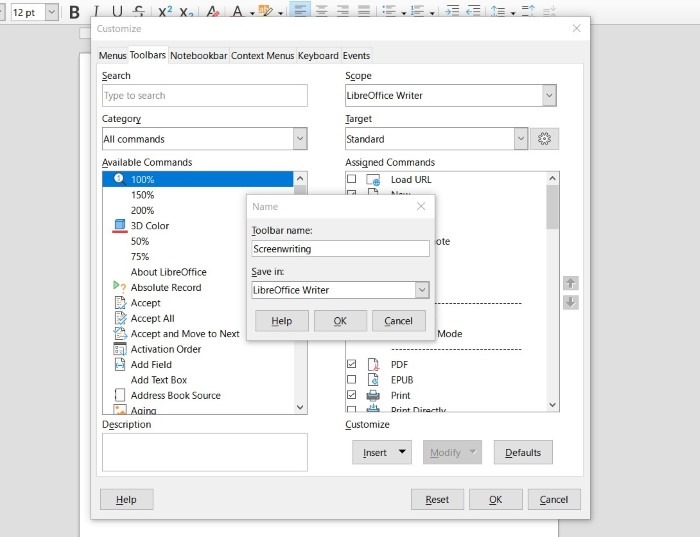This screenshot has width=700, height=537.
Task: Select About LibreOffice in Available Commands
Action: coord(168,272)
